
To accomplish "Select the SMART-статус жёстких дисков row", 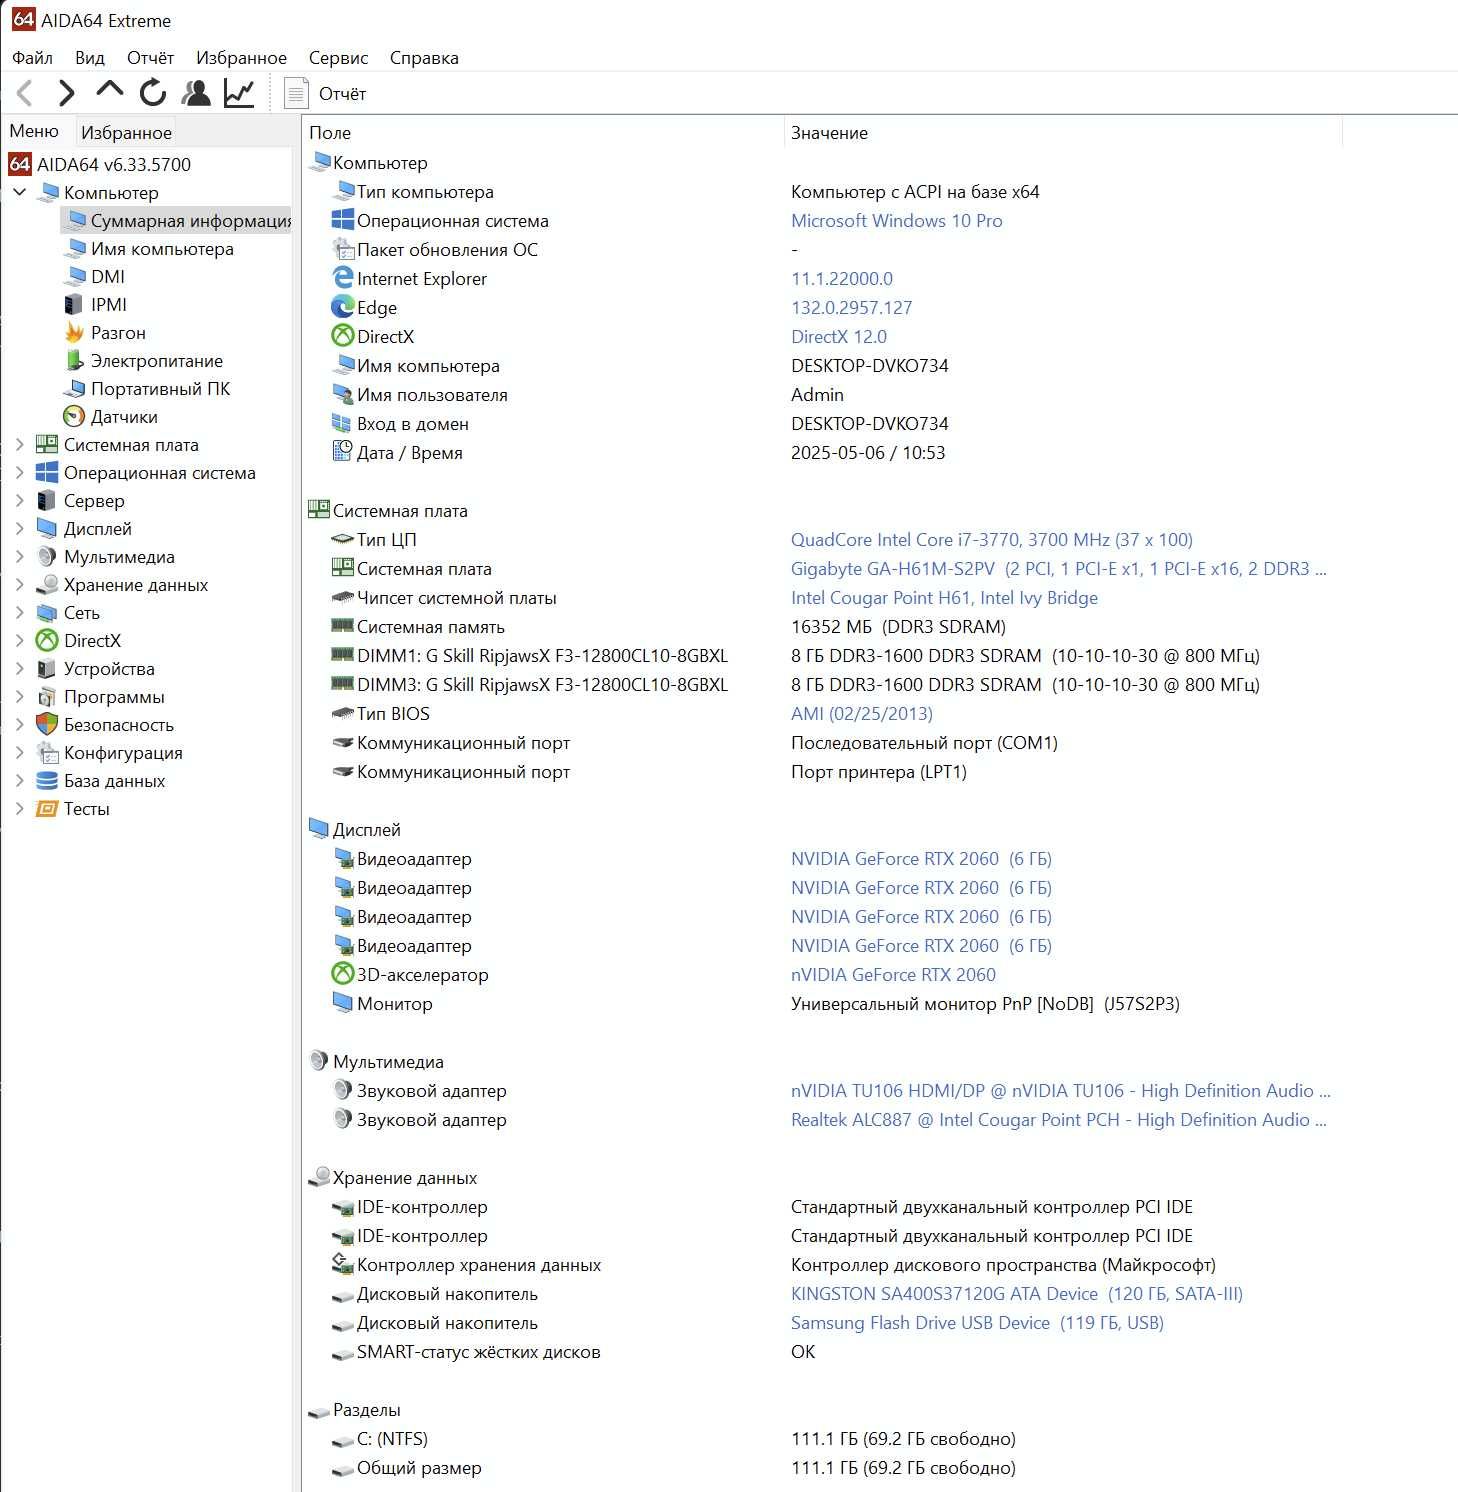I will [573, 1351].
